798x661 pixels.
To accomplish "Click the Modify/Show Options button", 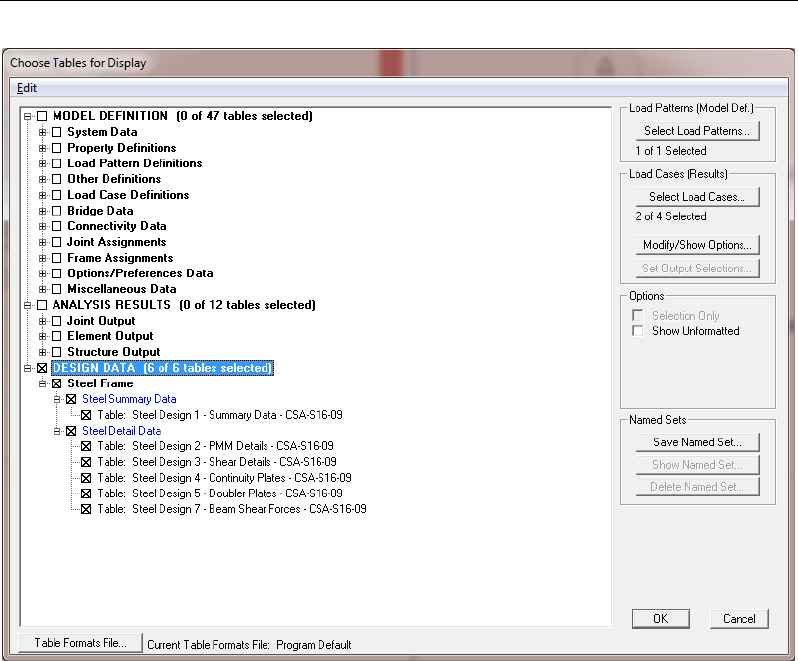I will (x=697, y=245).
